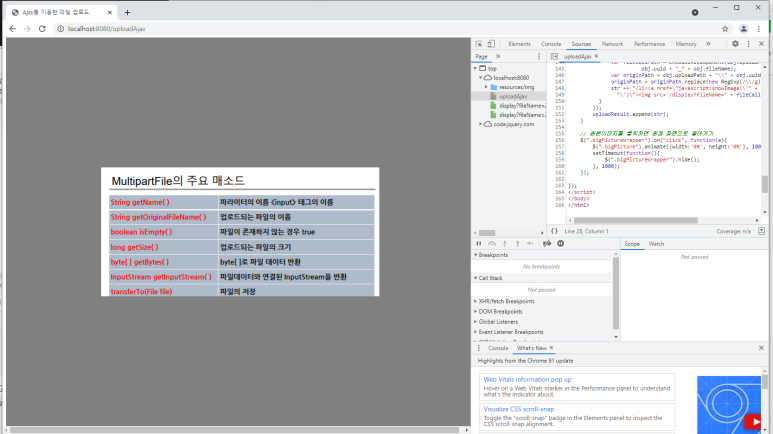Click the step out of function icon
The image size is (773, 434).
coord(517,244)
